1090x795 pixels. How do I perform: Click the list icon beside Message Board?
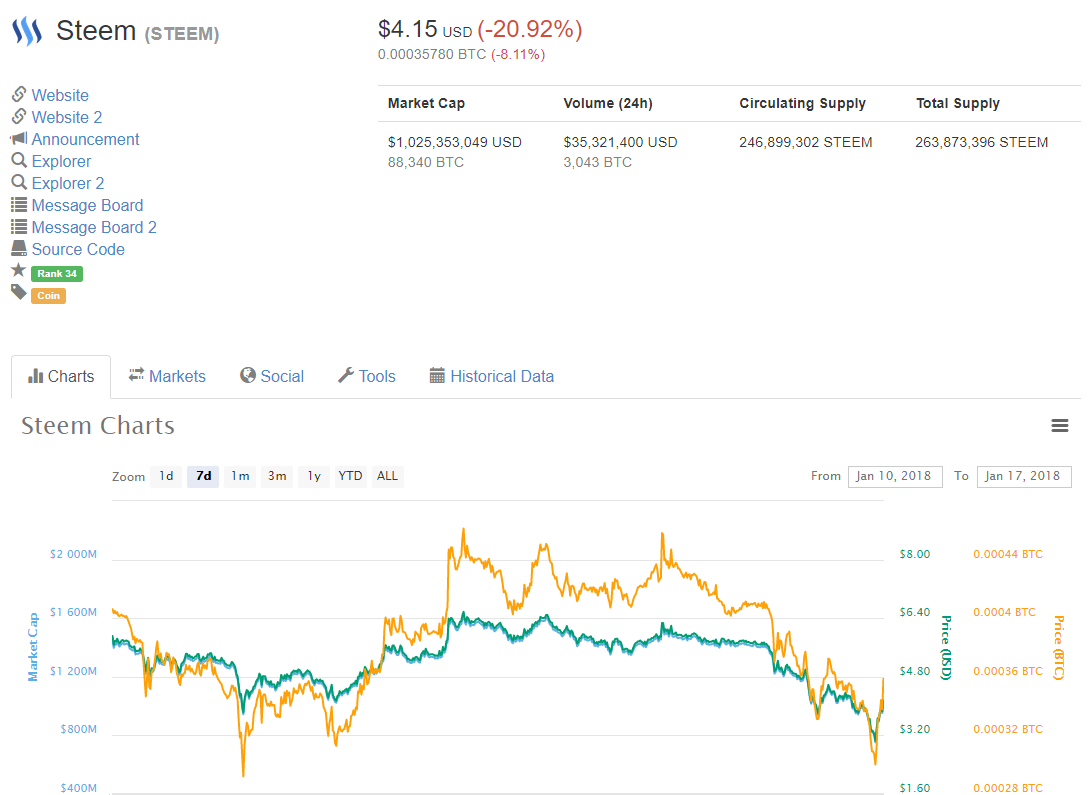pyautogui.click(x=19, y=205)
